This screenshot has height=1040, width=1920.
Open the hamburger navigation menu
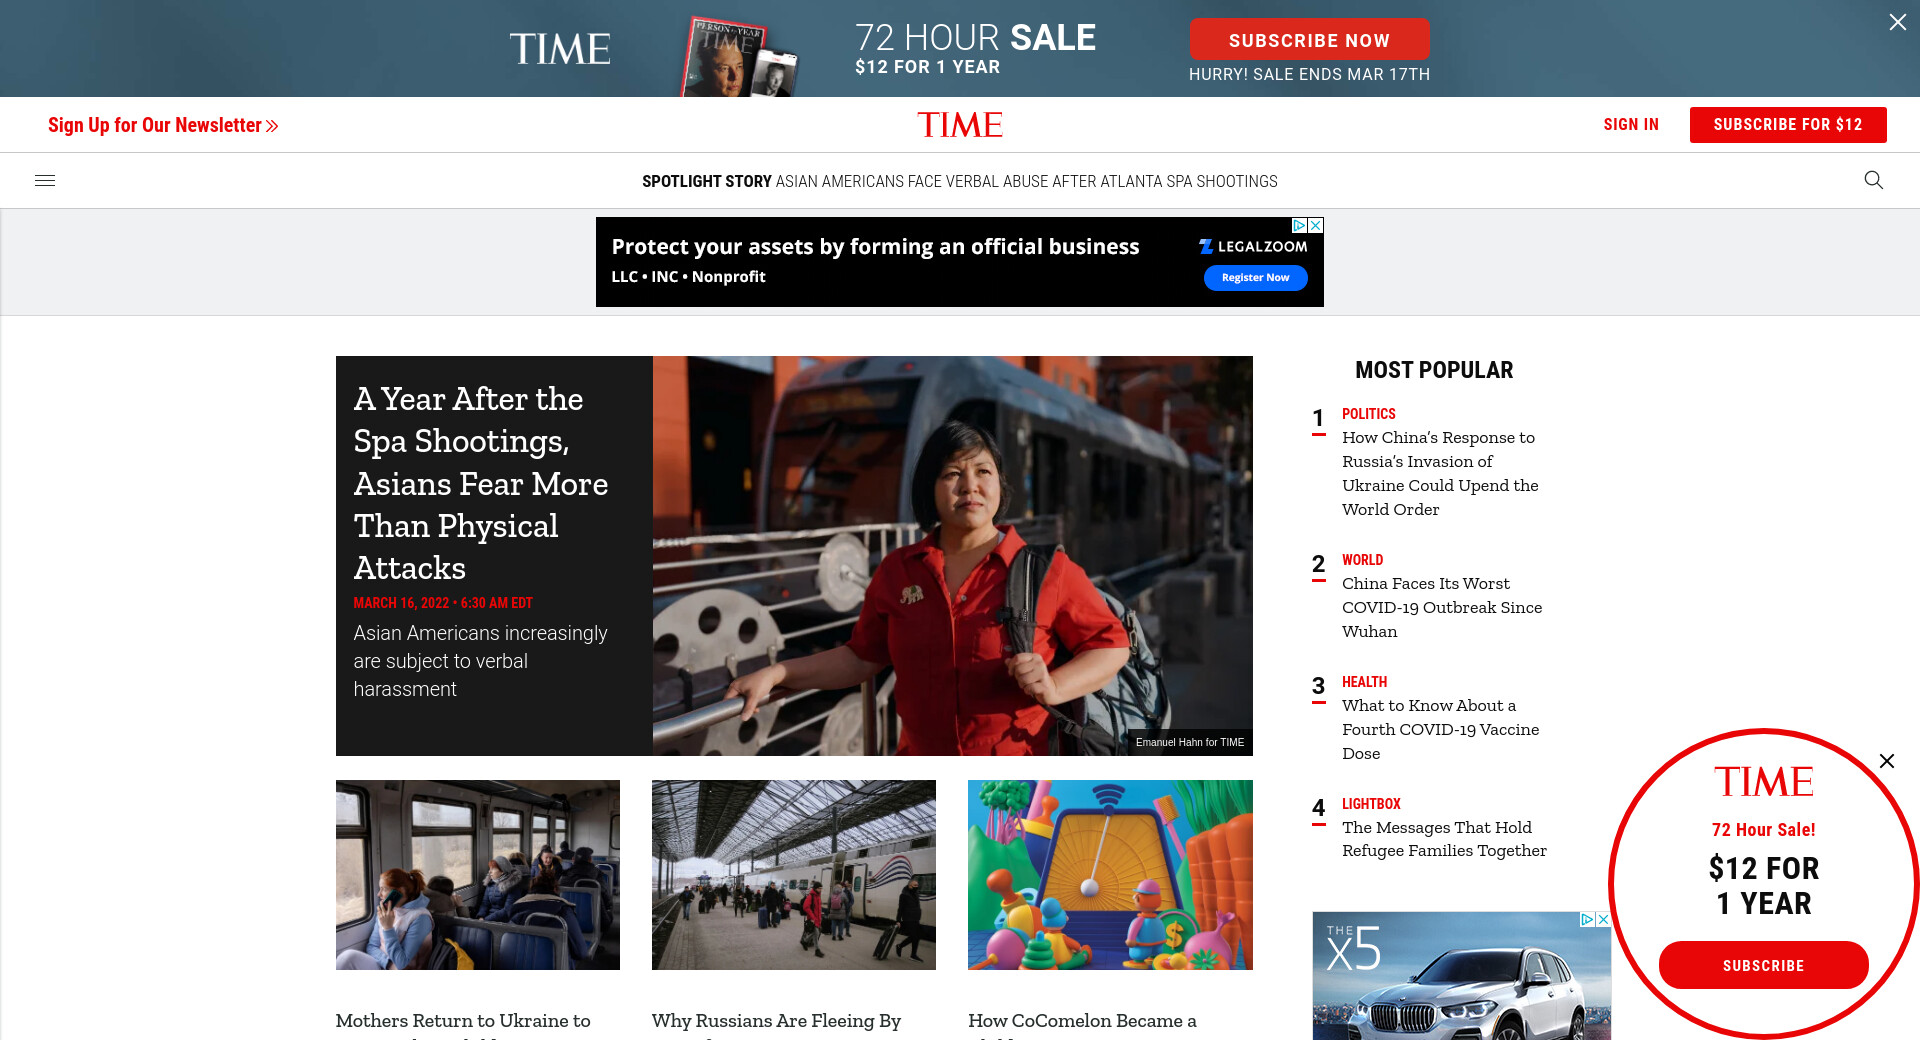coord(45,181)
